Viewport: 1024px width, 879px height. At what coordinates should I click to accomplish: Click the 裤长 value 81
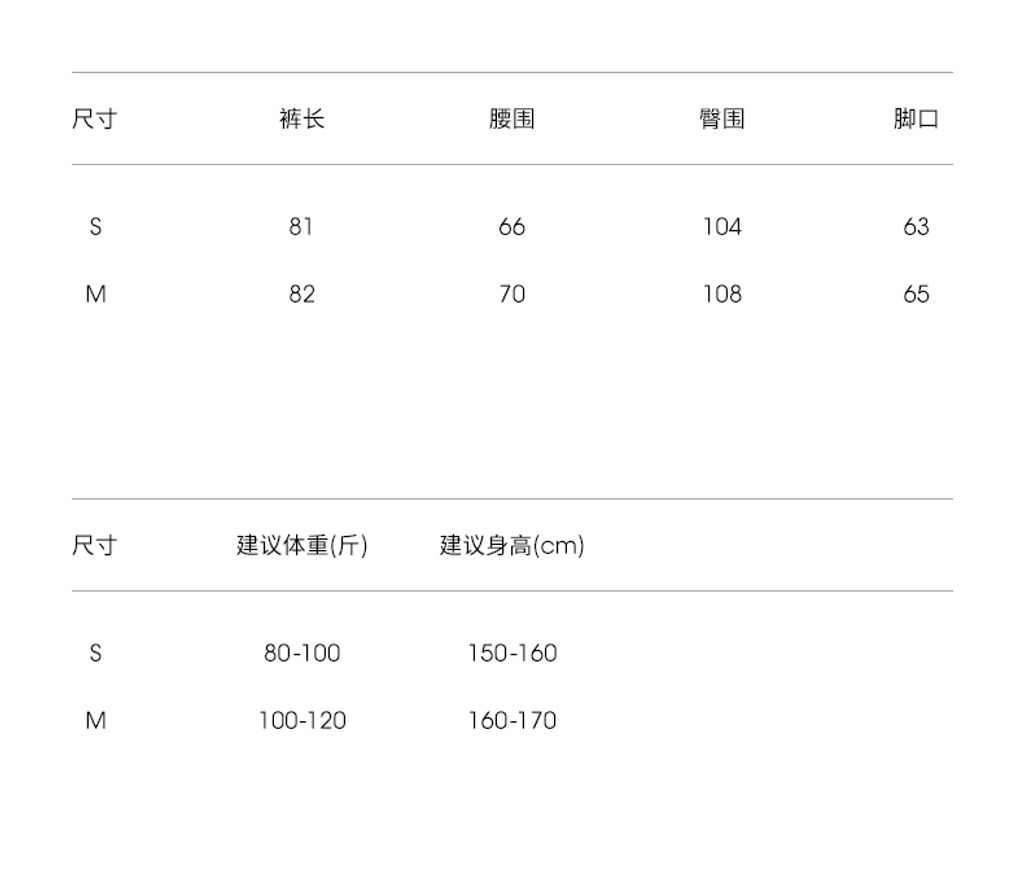point(302,227)
